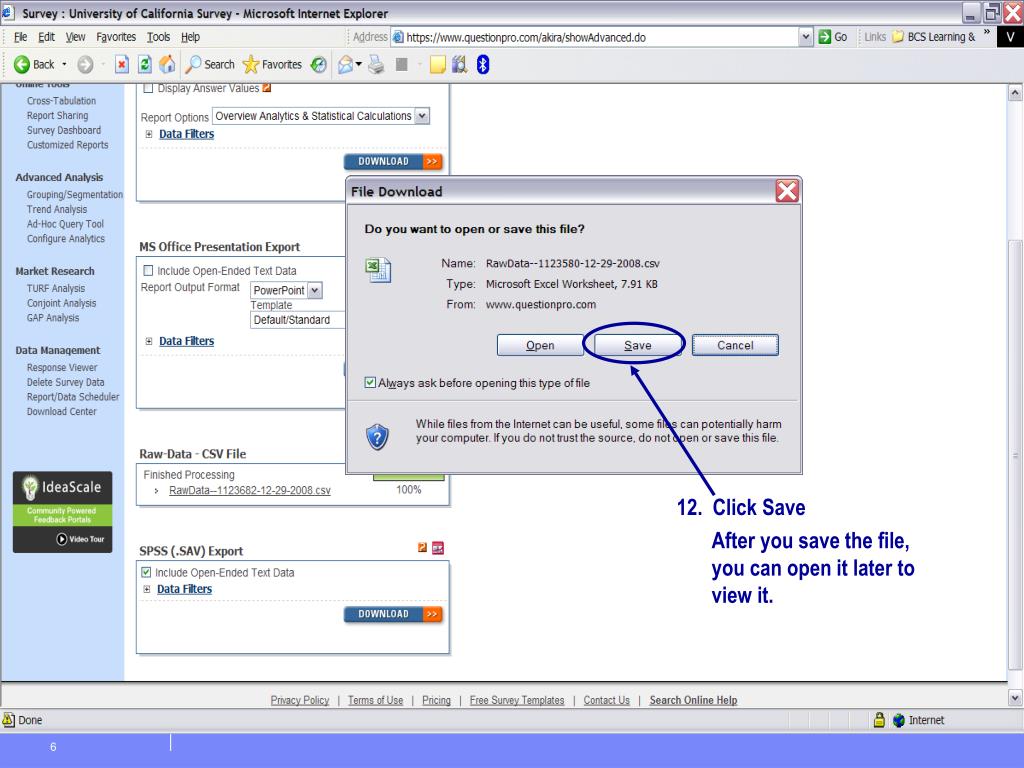Cancel the File Download dialog
The width and height of the screenshot is (1024, 768).
[x=735, y=345]
